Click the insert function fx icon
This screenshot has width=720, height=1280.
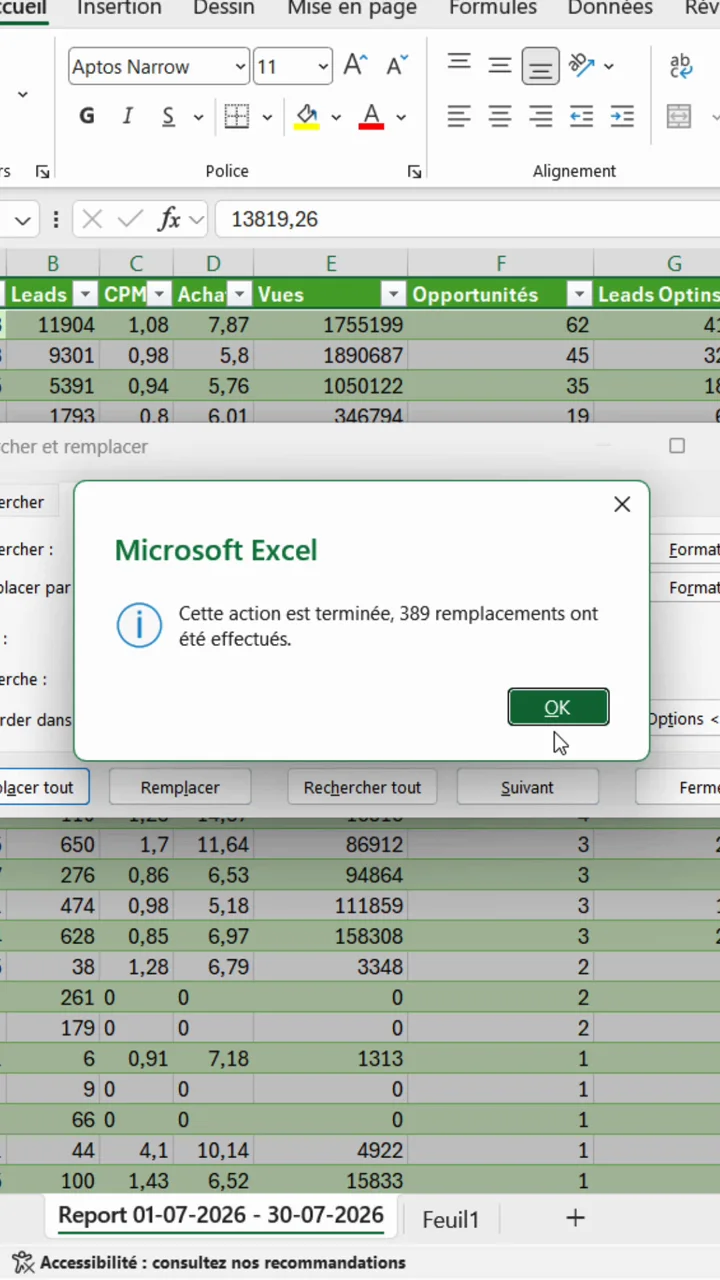point(170,219)
